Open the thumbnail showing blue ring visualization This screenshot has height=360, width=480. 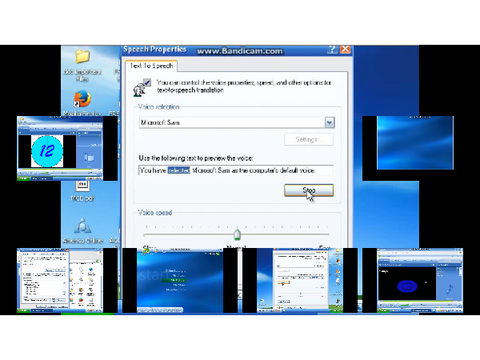tap(420, 281)
